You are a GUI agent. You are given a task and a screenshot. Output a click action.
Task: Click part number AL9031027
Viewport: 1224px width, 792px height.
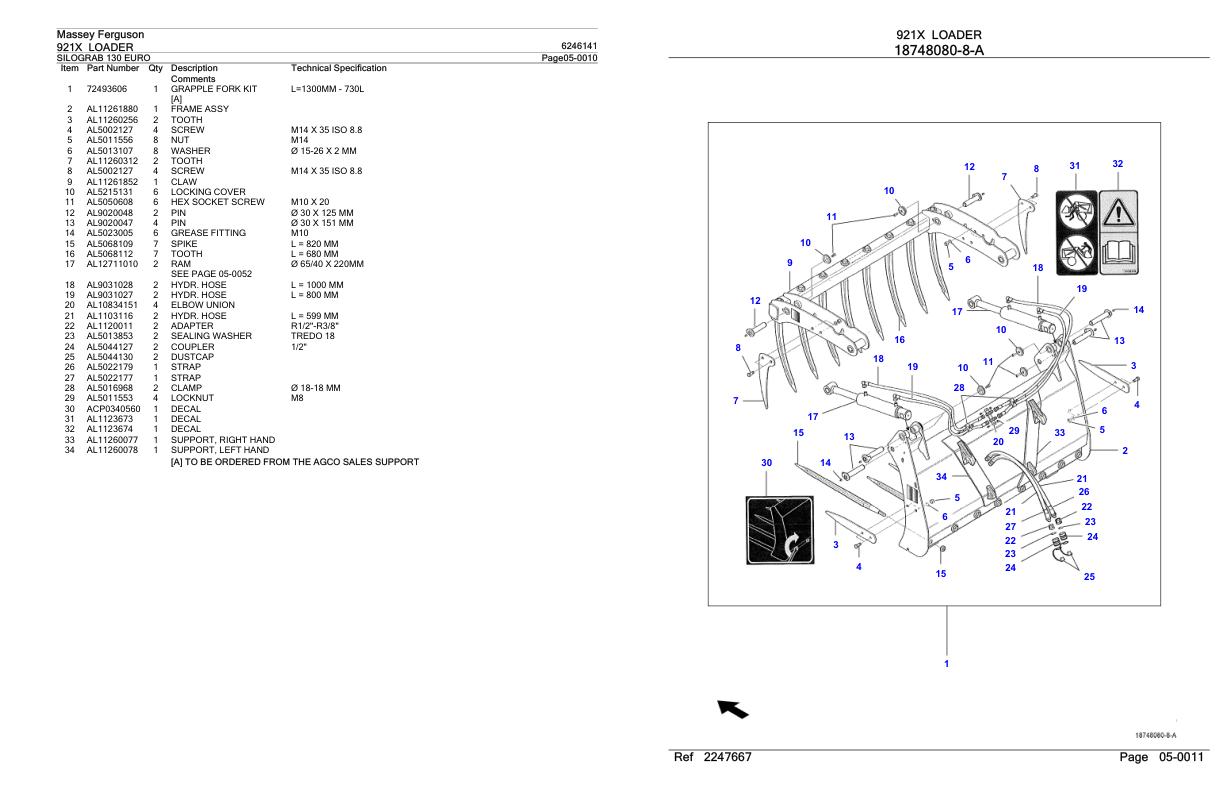click(109, 295)
